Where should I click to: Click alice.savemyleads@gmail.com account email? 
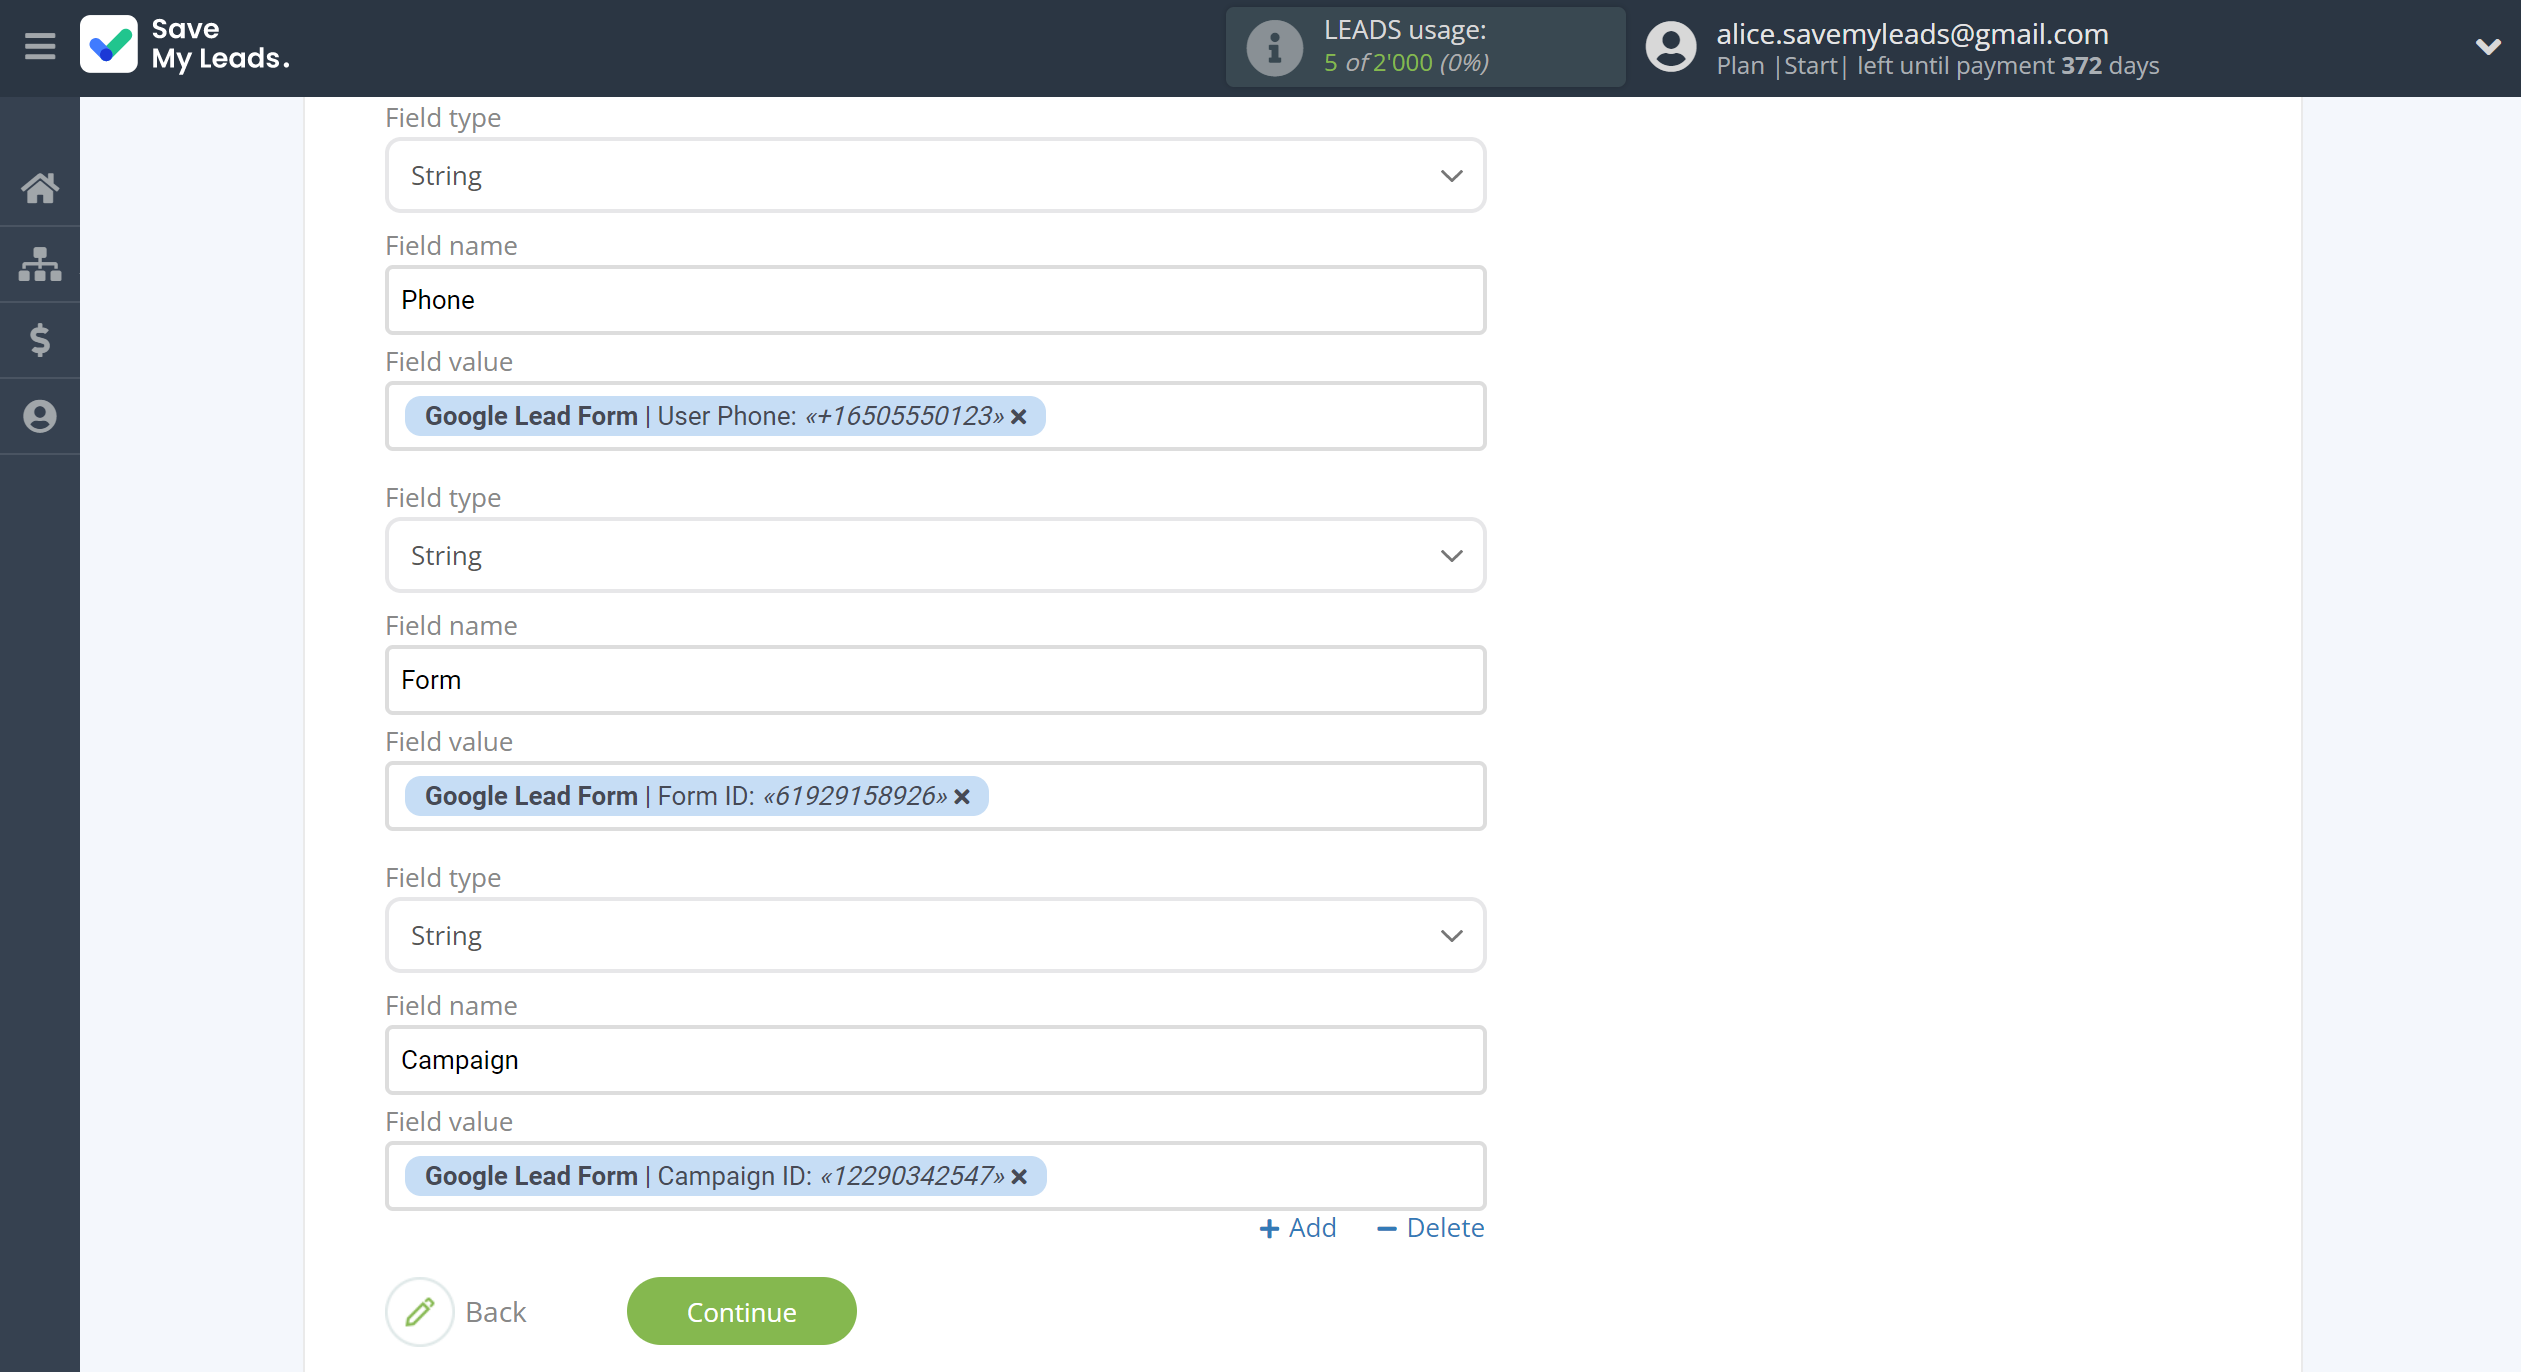point(1912,33)
